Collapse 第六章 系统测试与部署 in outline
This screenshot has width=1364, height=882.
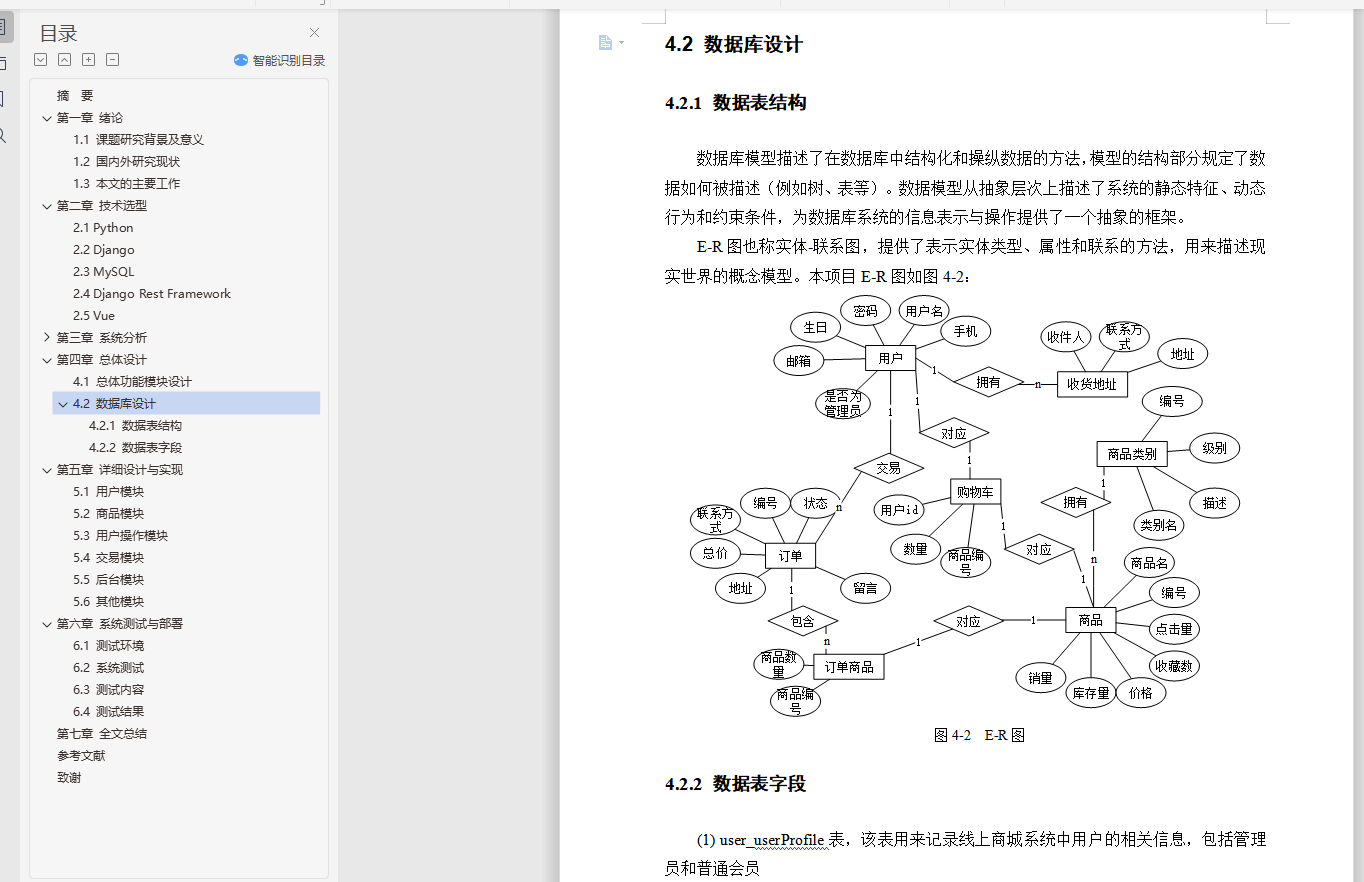click(x=46, y=624)
